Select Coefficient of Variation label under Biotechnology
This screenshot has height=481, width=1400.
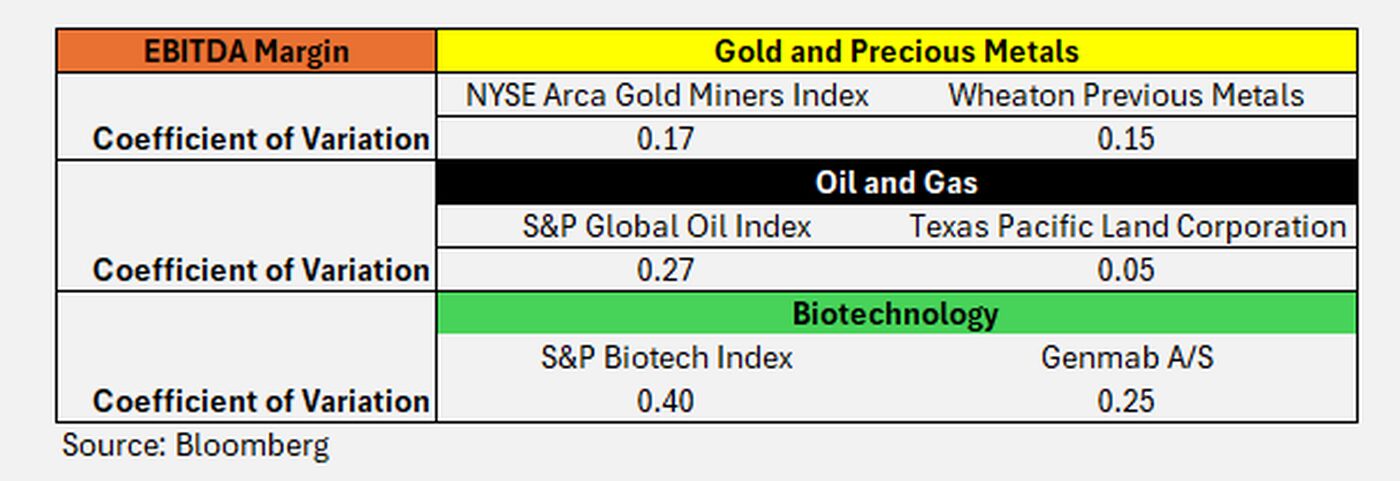point(261,401)
